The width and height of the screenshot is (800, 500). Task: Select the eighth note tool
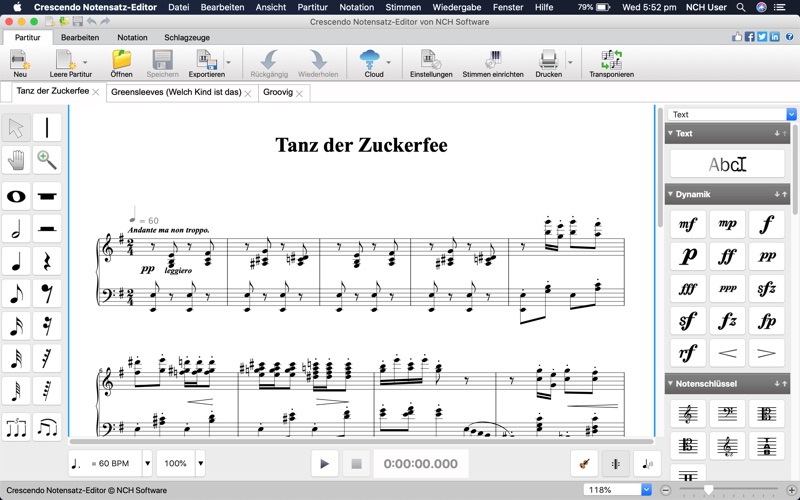point(16,293)
